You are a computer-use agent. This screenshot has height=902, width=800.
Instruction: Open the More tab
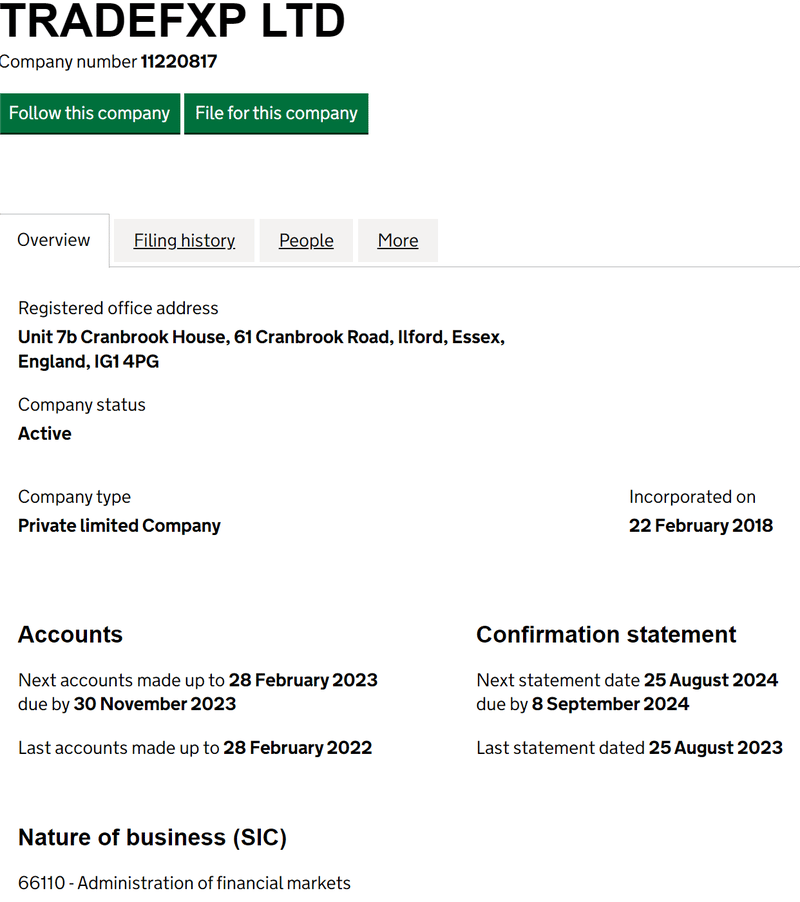398,240
